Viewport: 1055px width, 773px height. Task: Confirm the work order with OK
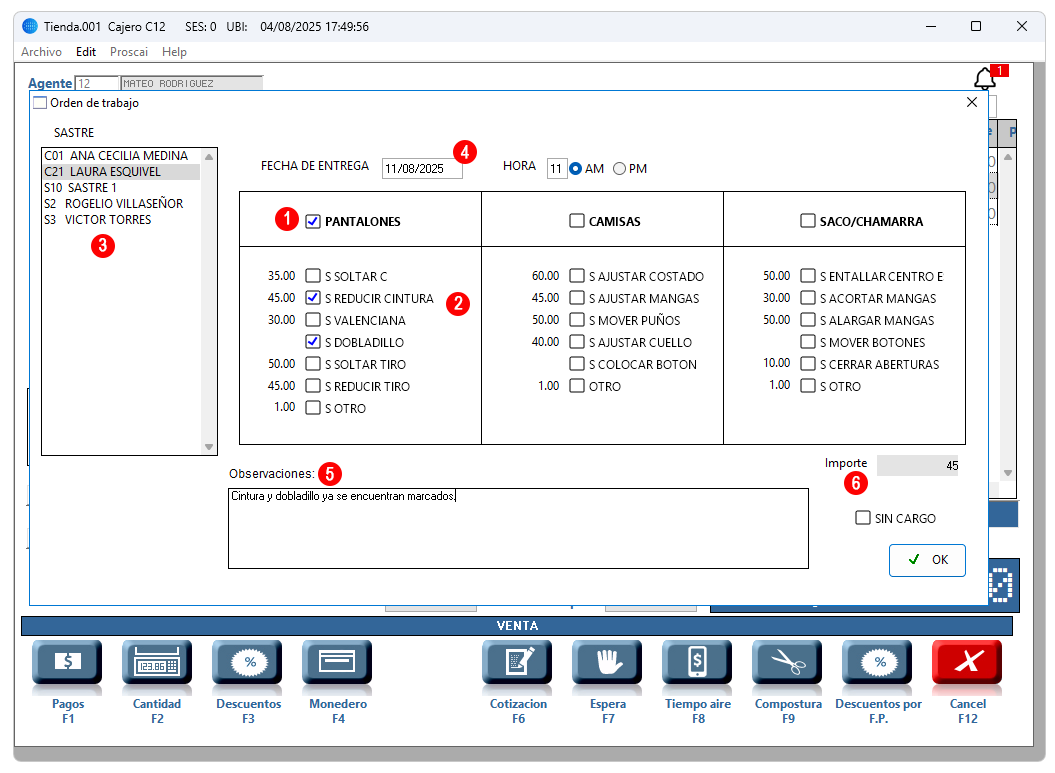[926, 560]
